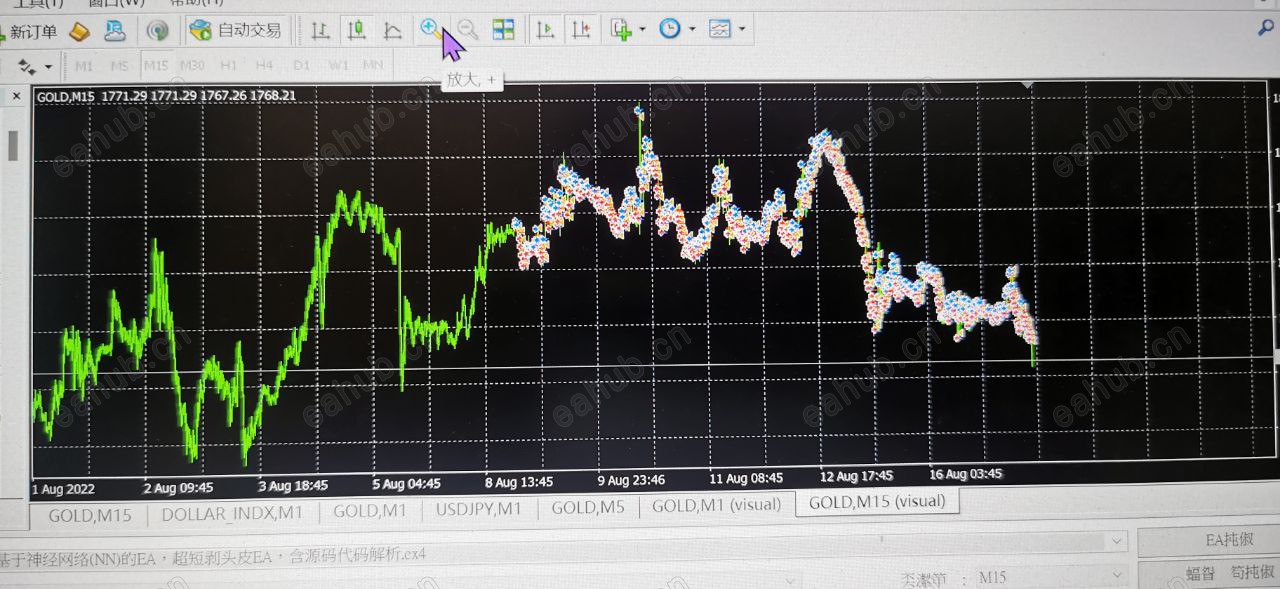Click the '3 Aug 18:45' time label
Screen dimensions: 1280x589
tap(293, 486)
